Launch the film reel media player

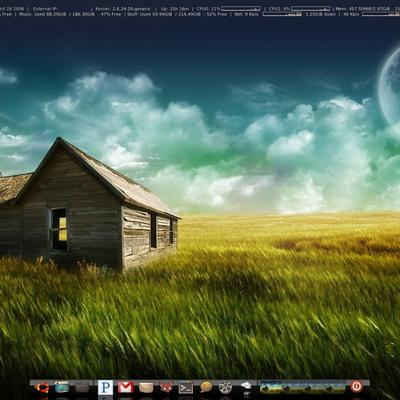pyautogui.click(x=225, y=387)
